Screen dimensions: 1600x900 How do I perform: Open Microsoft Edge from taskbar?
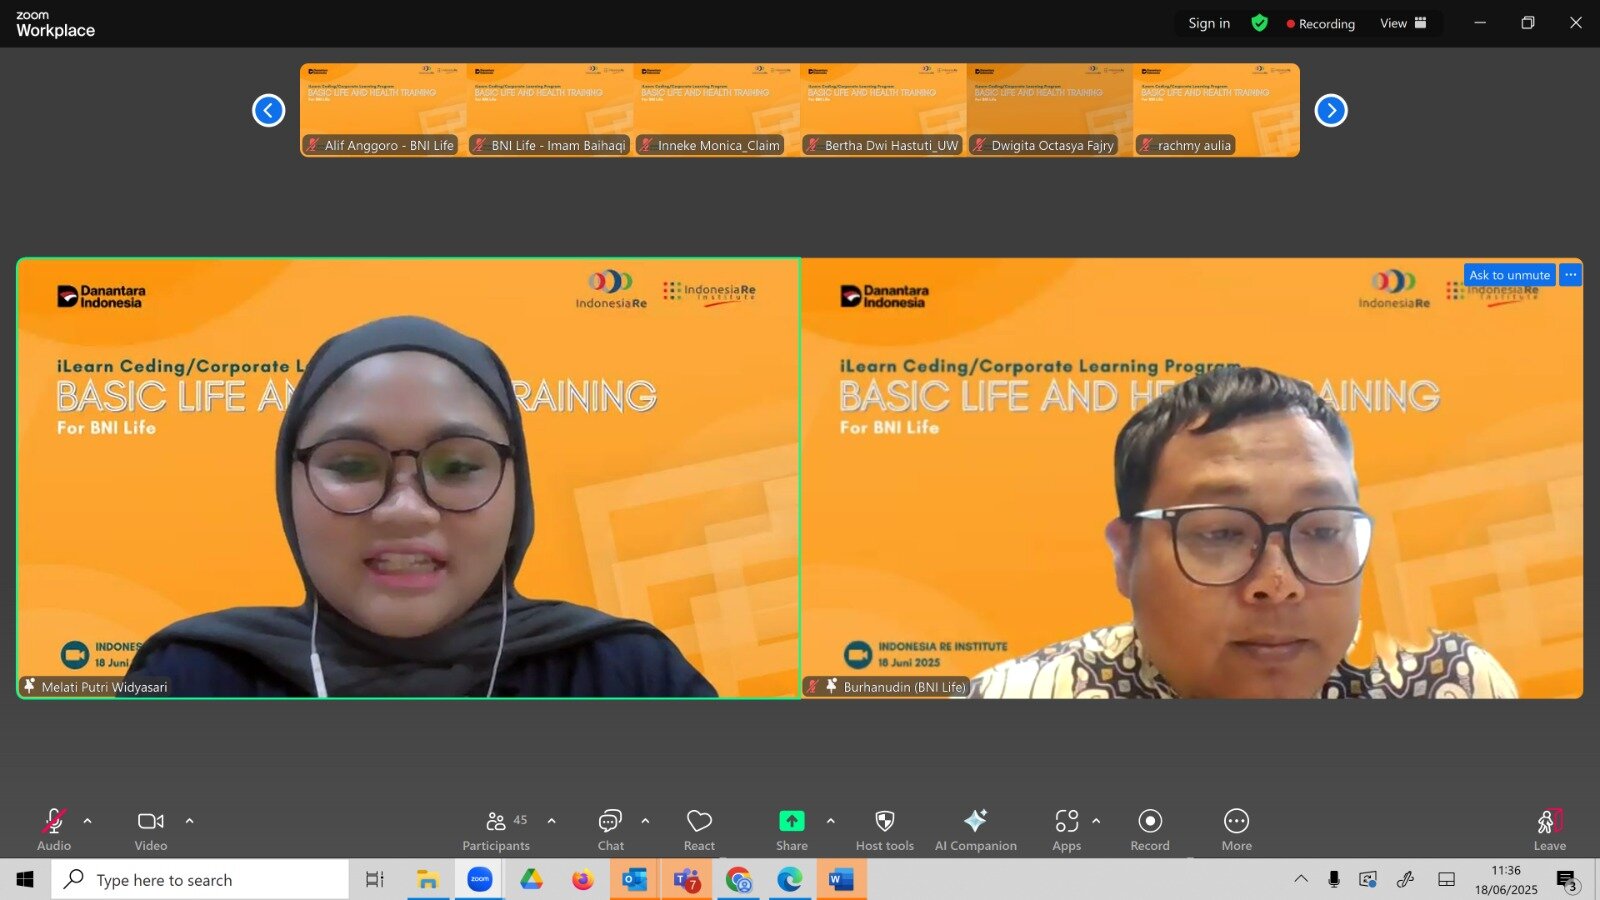coord(790,880)
